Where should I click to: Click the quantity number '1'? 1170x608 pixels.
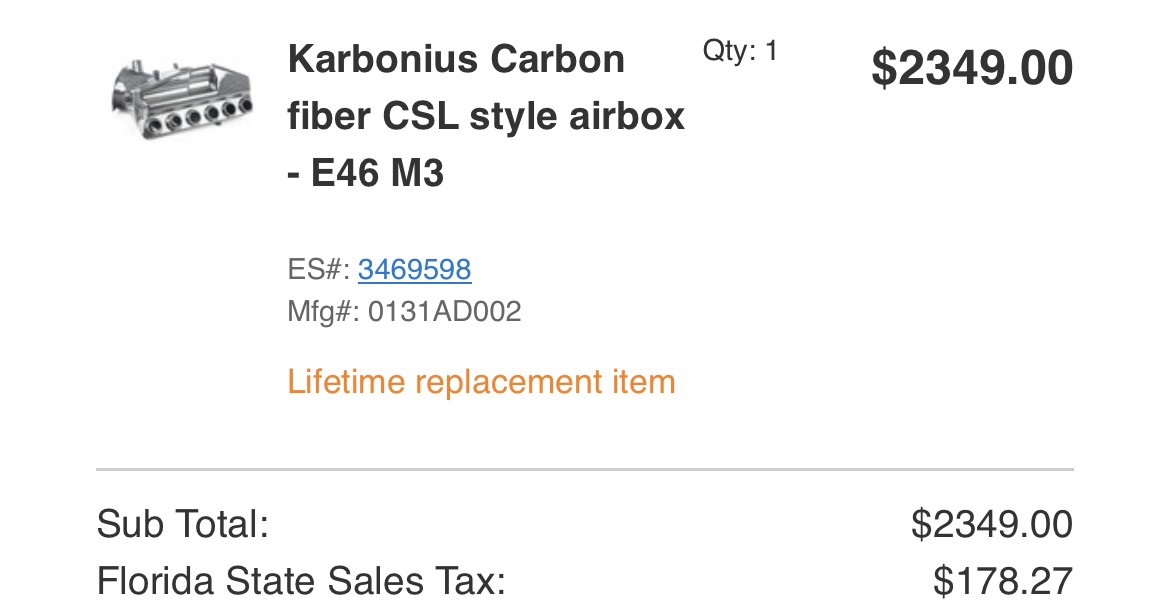[770, 51]
